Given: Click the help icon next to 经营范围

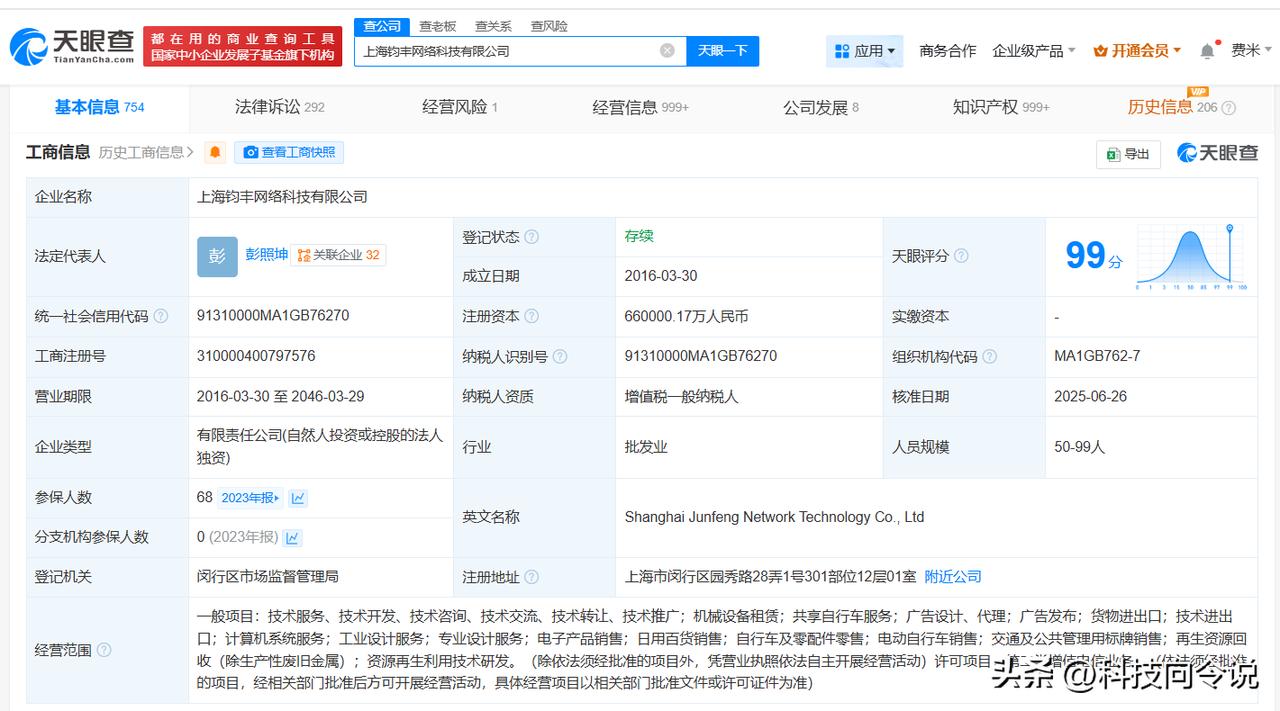Looking at the screenshot, I should pyautogui.click(x=104, y=650).
